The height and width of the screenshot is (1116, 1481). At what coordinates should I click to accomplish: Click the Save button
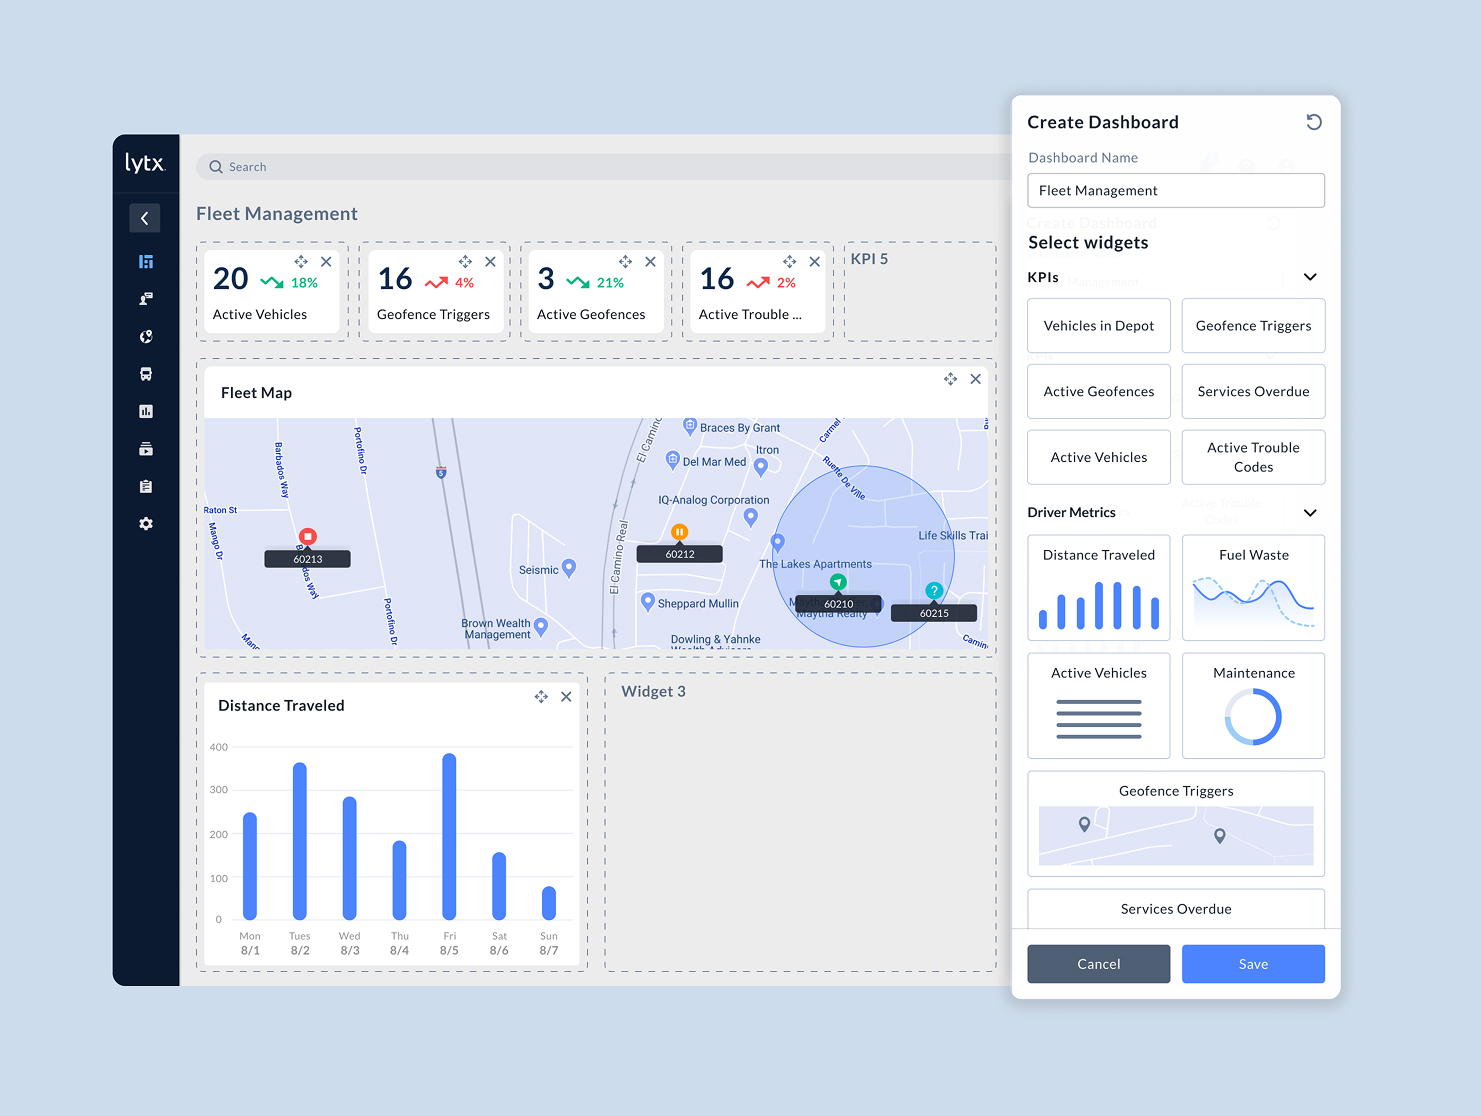[1253, 964]
